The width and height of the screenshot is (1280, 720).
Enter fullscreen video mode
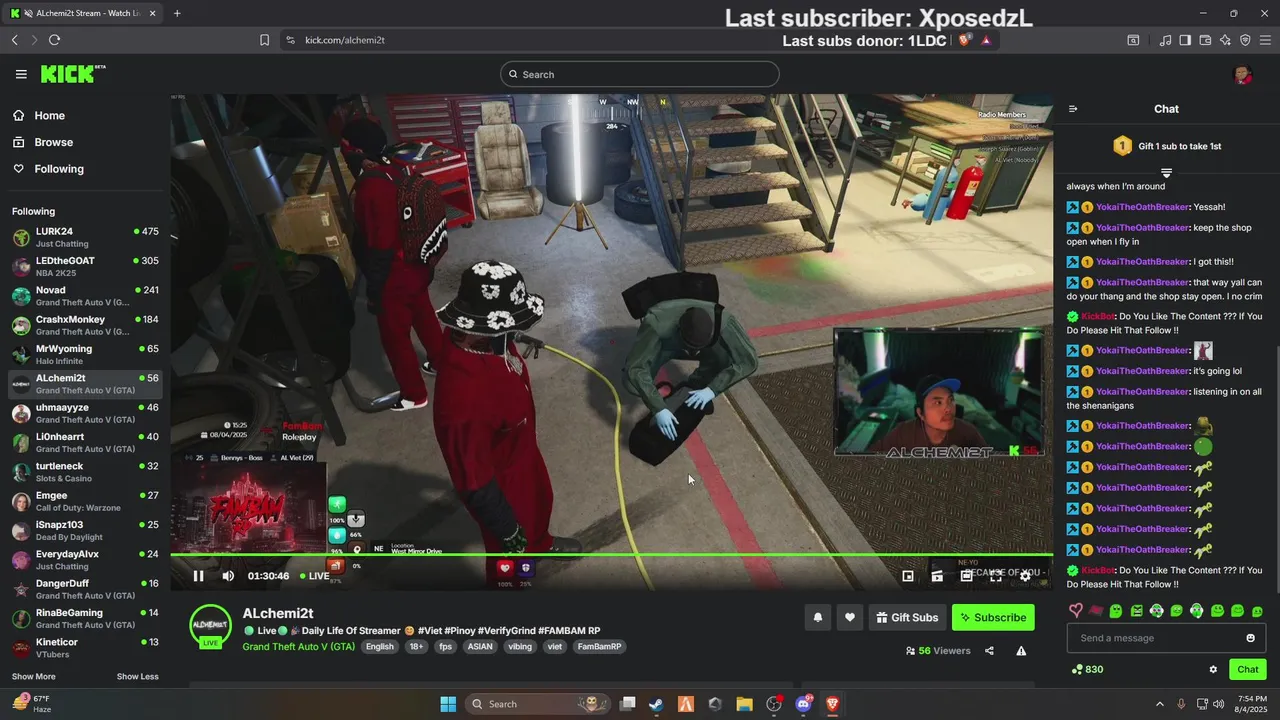pos(996,576)
